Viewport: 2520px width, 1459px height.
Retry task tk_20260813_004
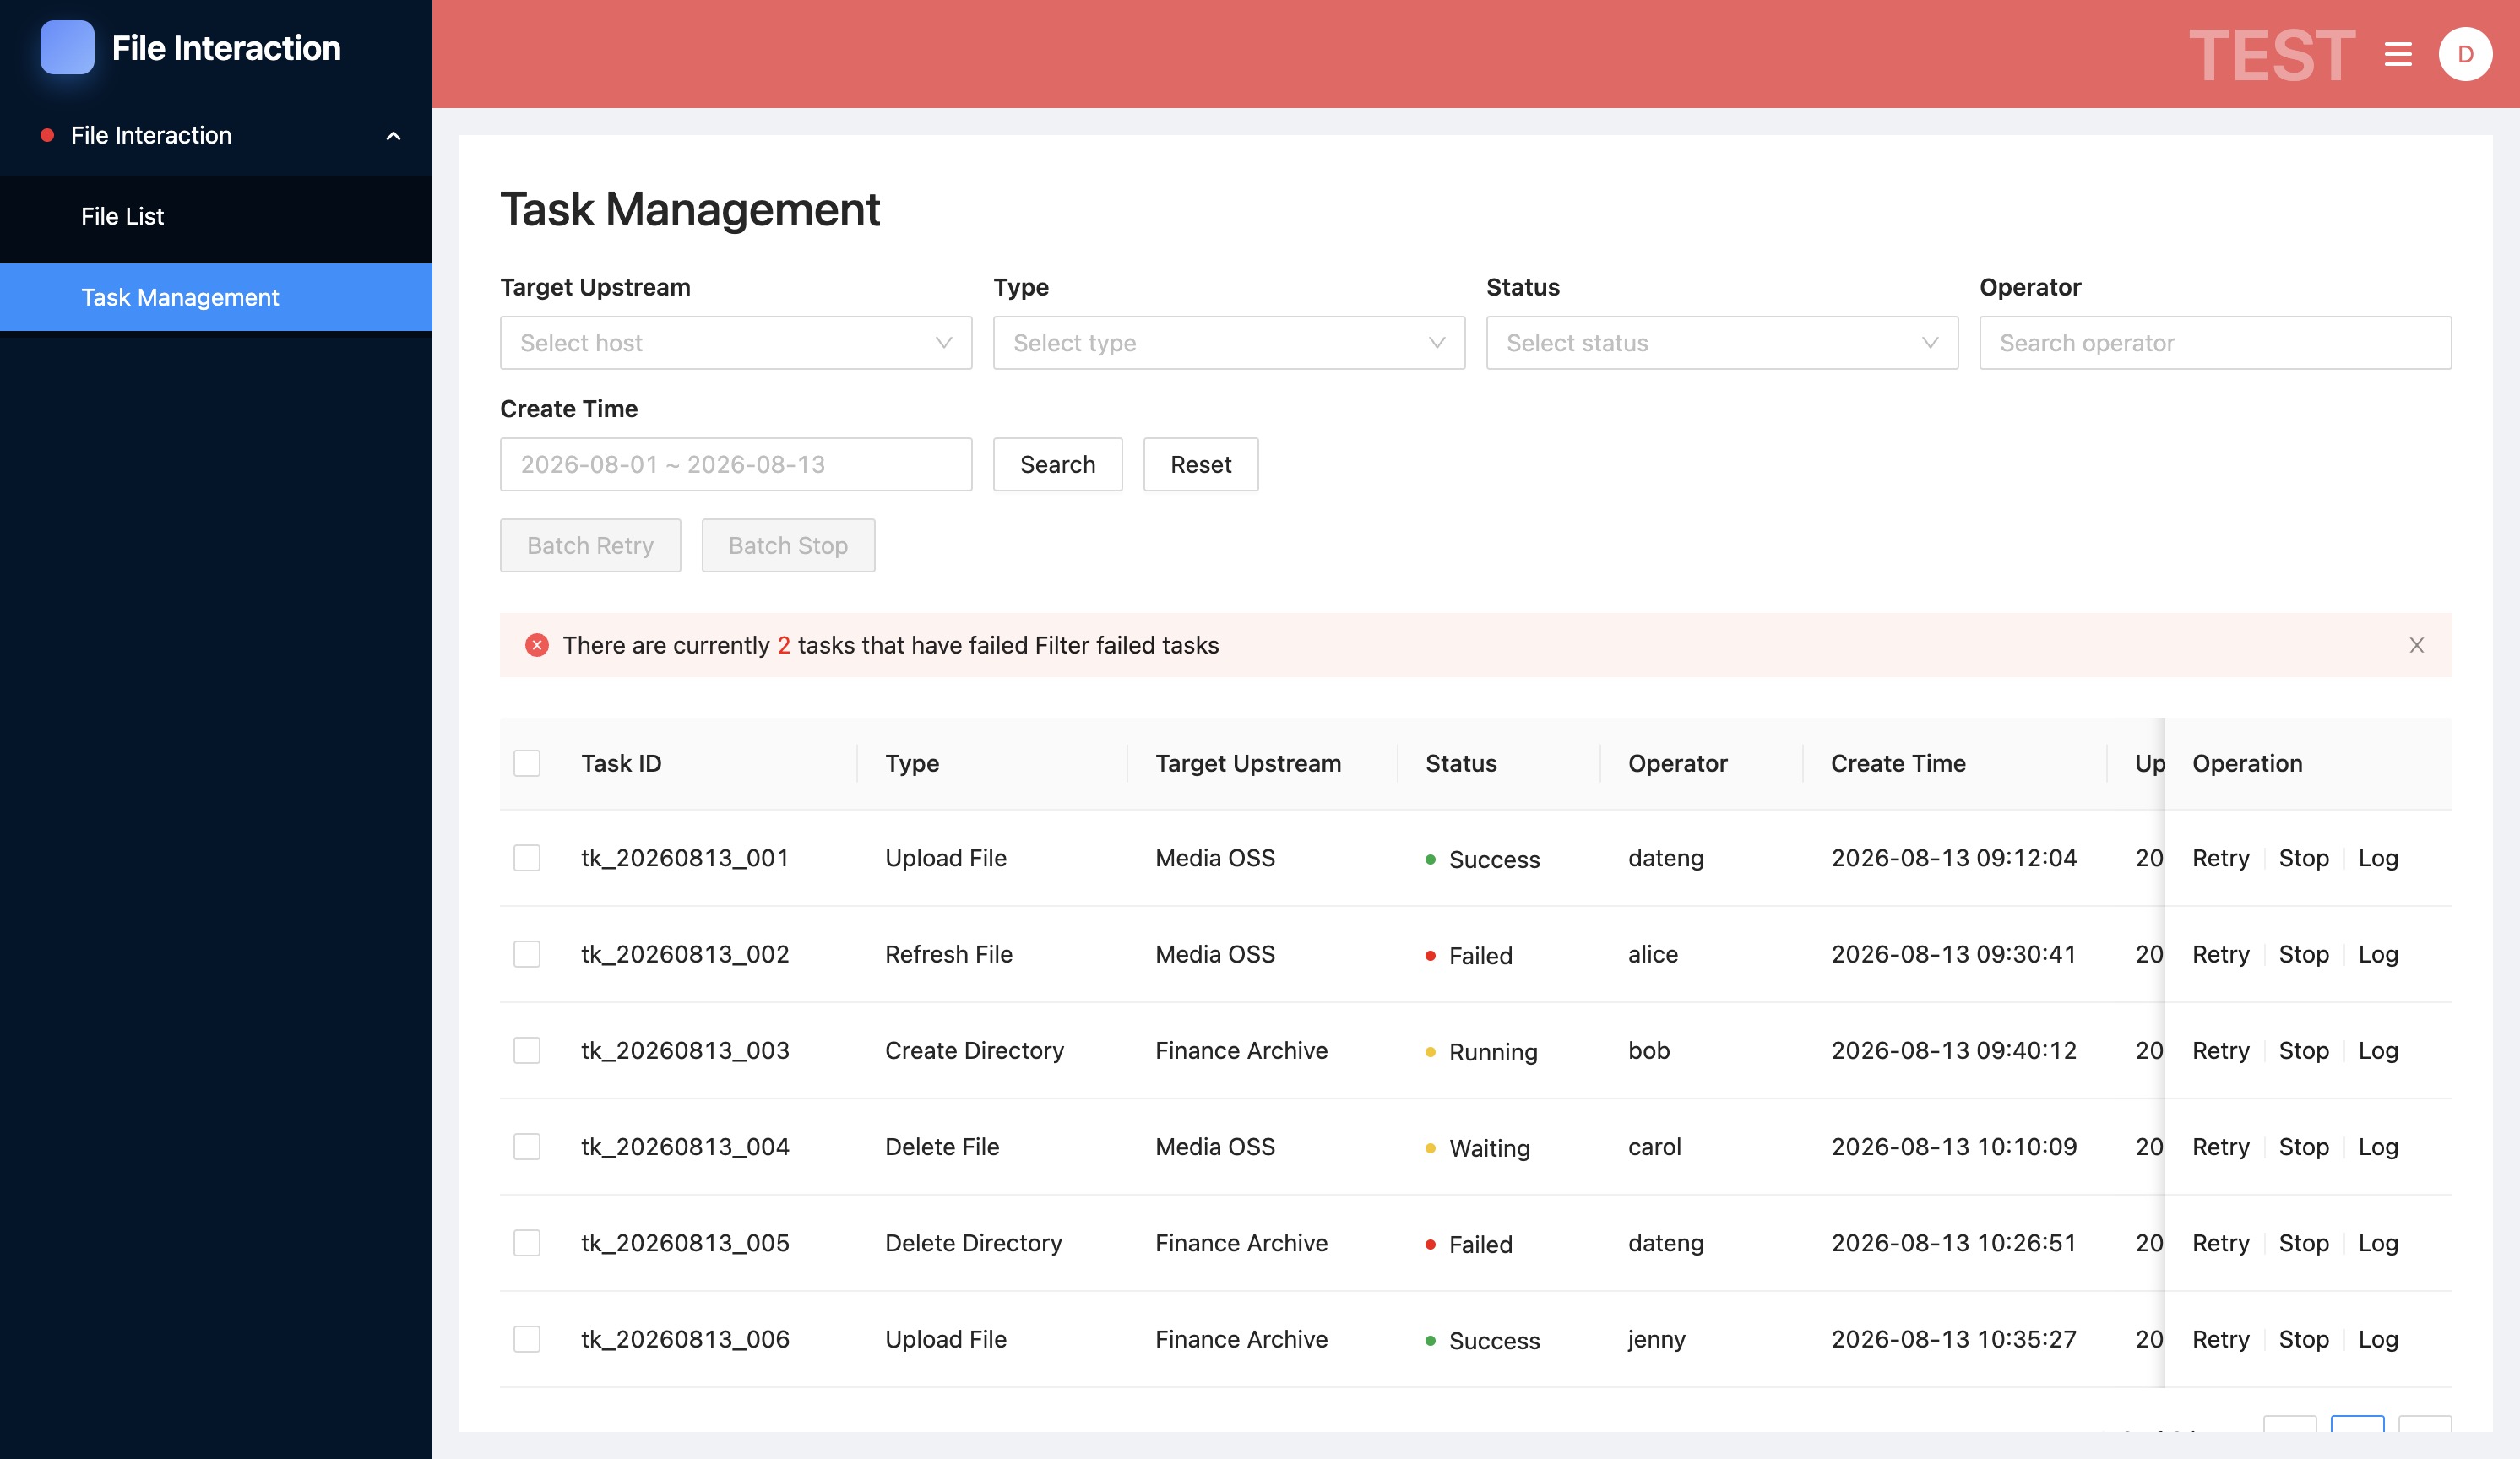tap(2220, 1146)
